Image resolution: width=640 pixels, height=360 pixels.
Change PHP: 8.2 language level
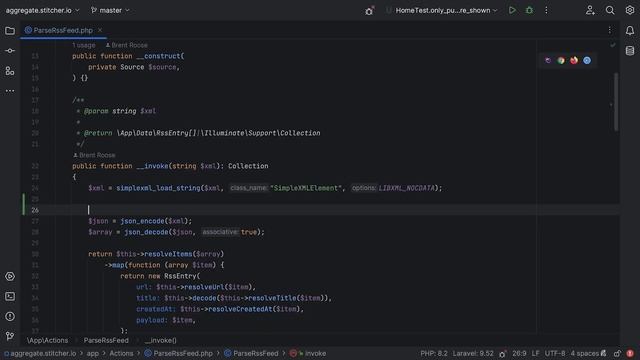point(433,353)
